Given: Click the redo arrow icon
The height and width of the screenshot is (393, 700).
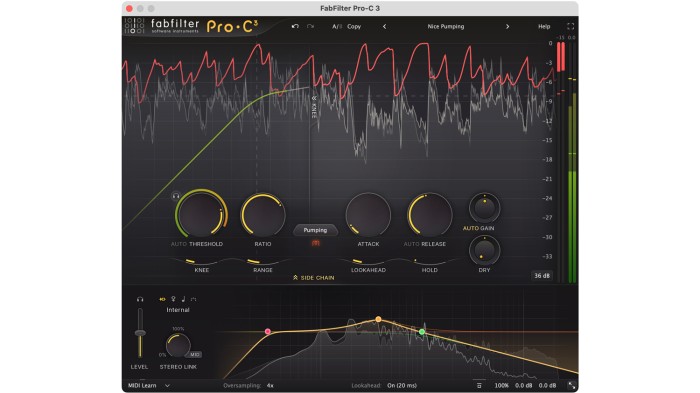Looking at the screenshot, I should pos(310,26).
